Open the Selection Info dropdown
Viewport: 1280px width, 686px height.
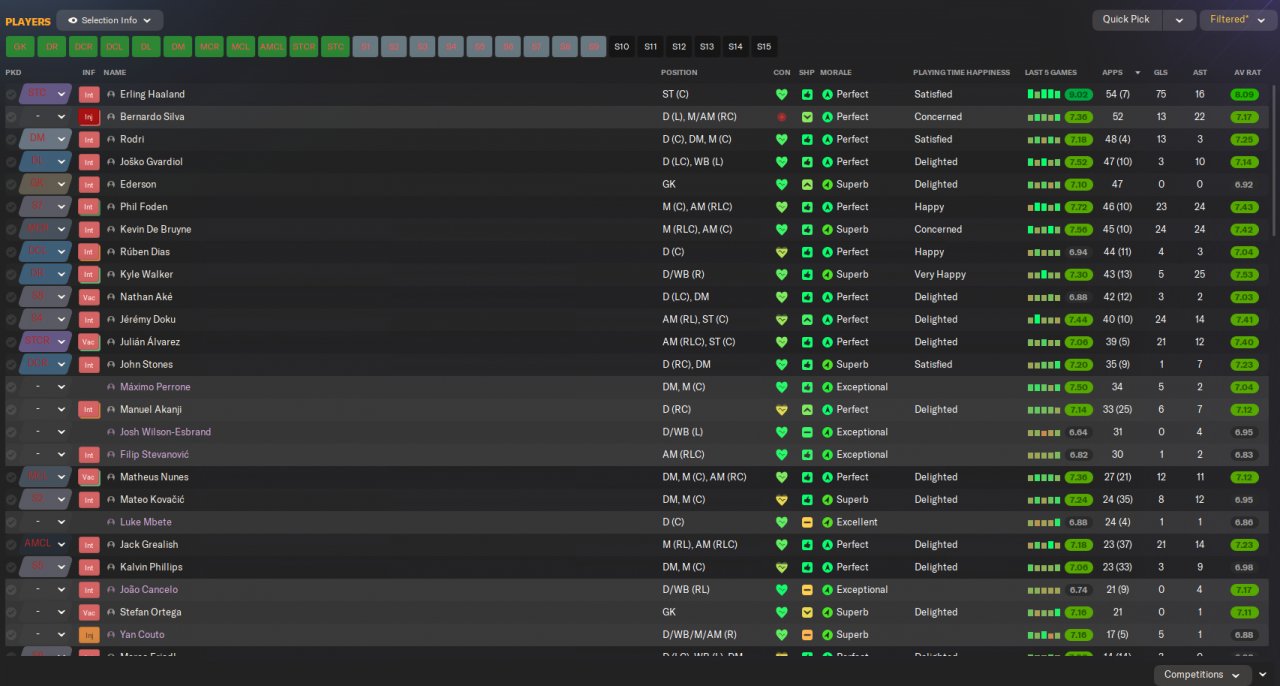(x=110, y=20)
